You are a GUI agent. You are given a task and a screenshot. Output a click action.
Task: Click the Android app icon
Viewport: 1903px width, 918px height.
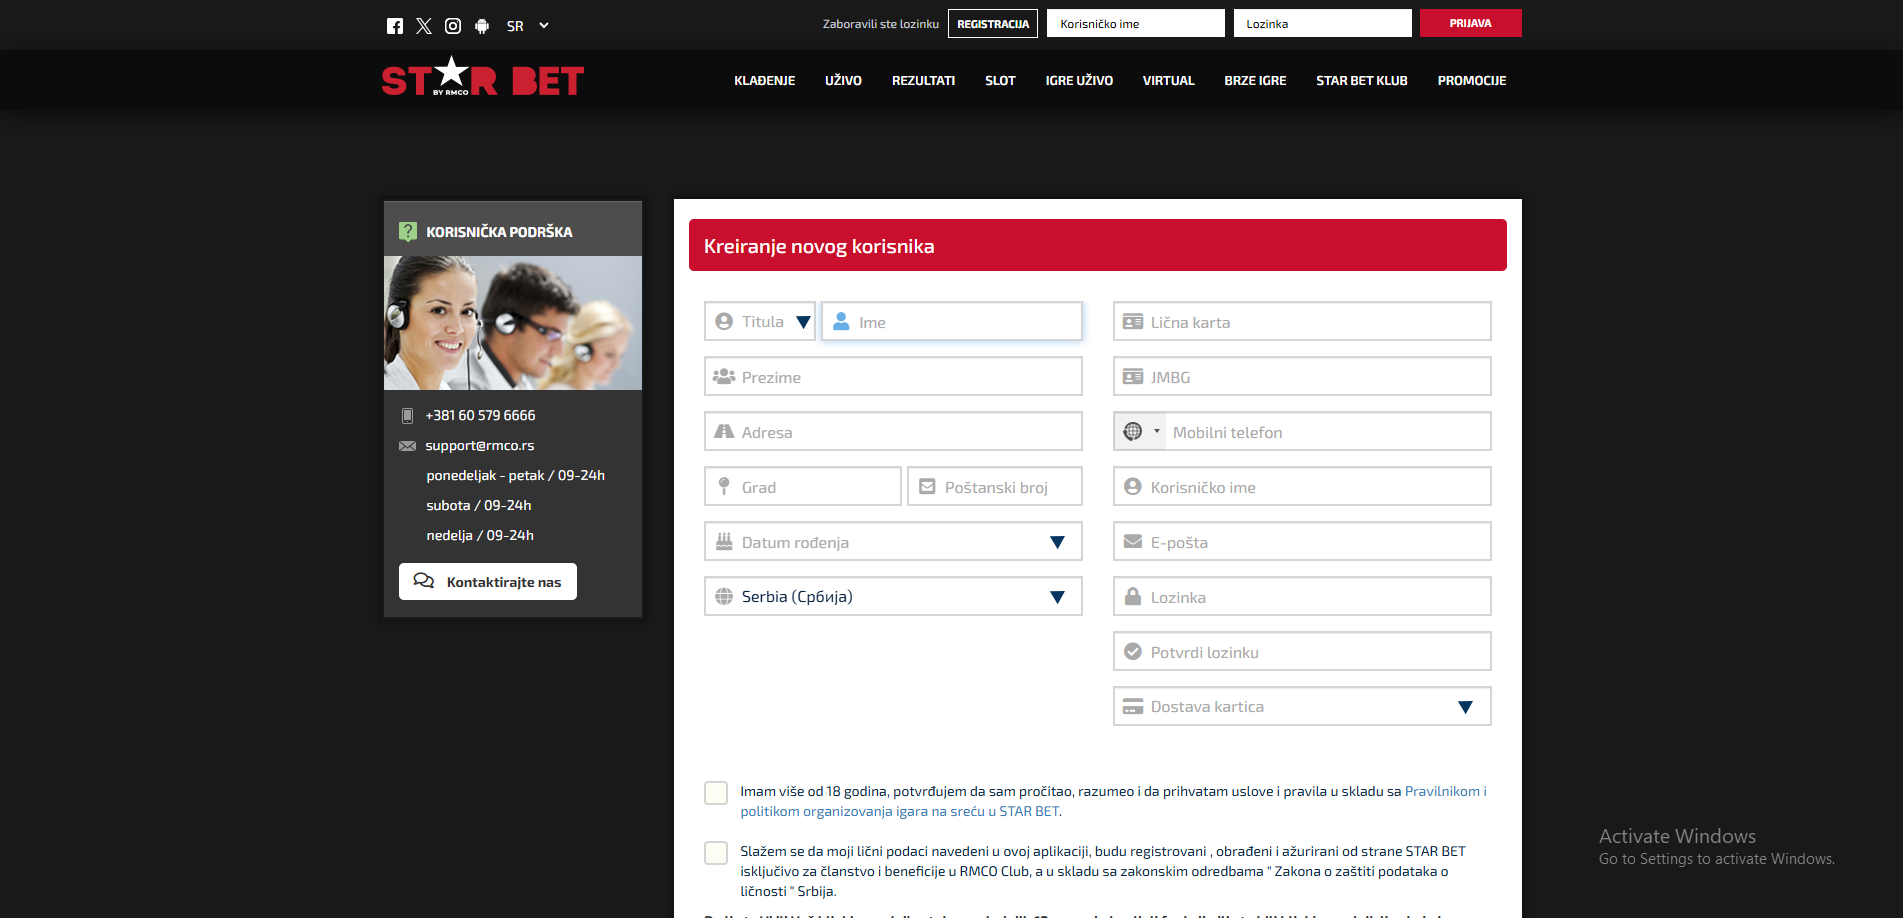(x=482, y=26)
